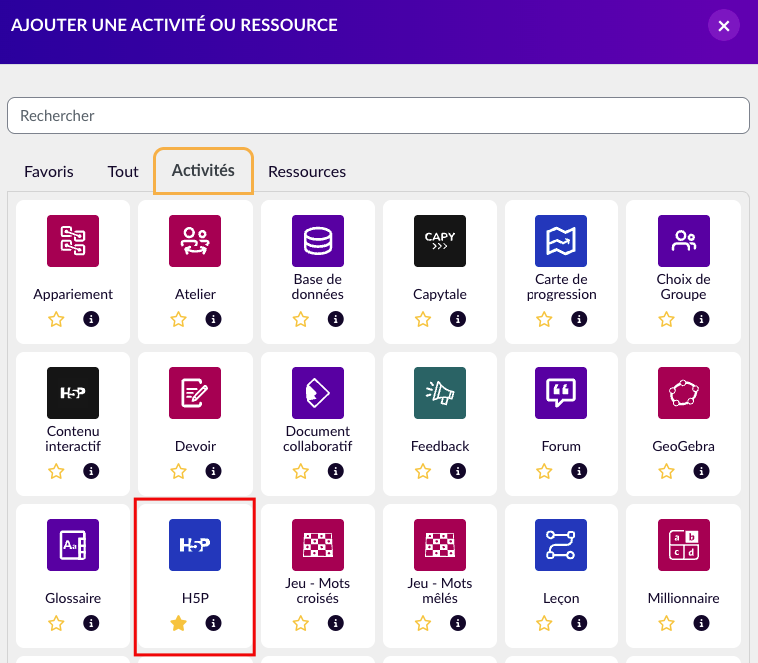Star the Devoir activity as favorite
This screenshot has height=663, width=758.
point(179,471)
